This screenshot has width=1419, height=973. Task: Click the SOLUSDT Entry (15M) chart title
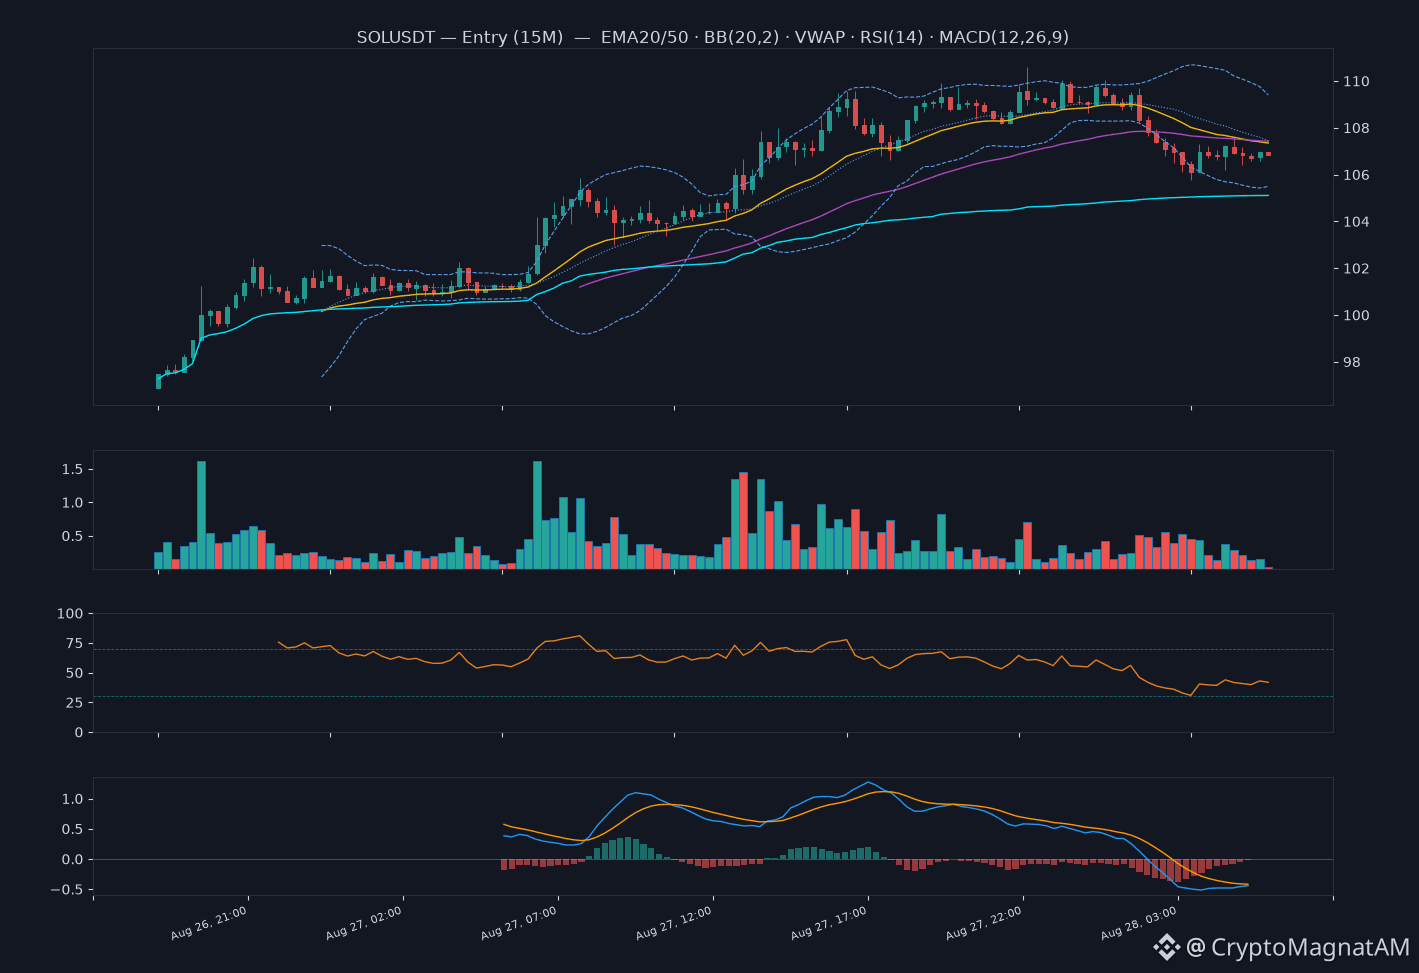pos(712,37)
